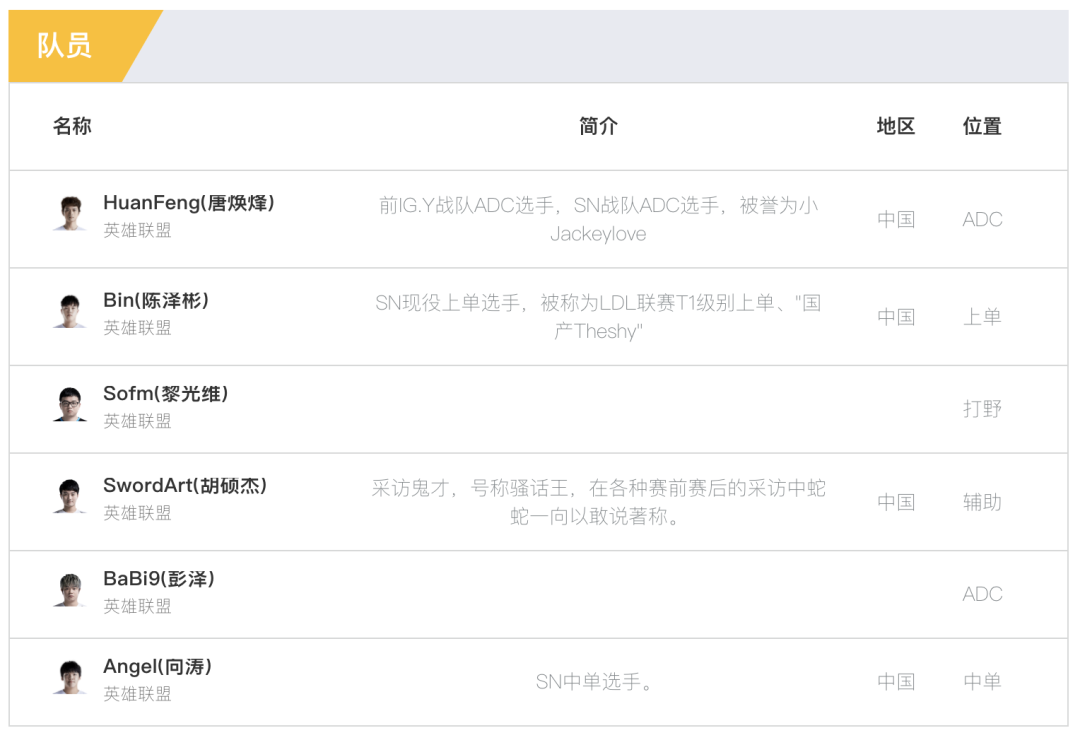Viewport: 1080px width, 745px height.
Task: Click the 打野 position in Sofm's row
Action: coord(982,409)
